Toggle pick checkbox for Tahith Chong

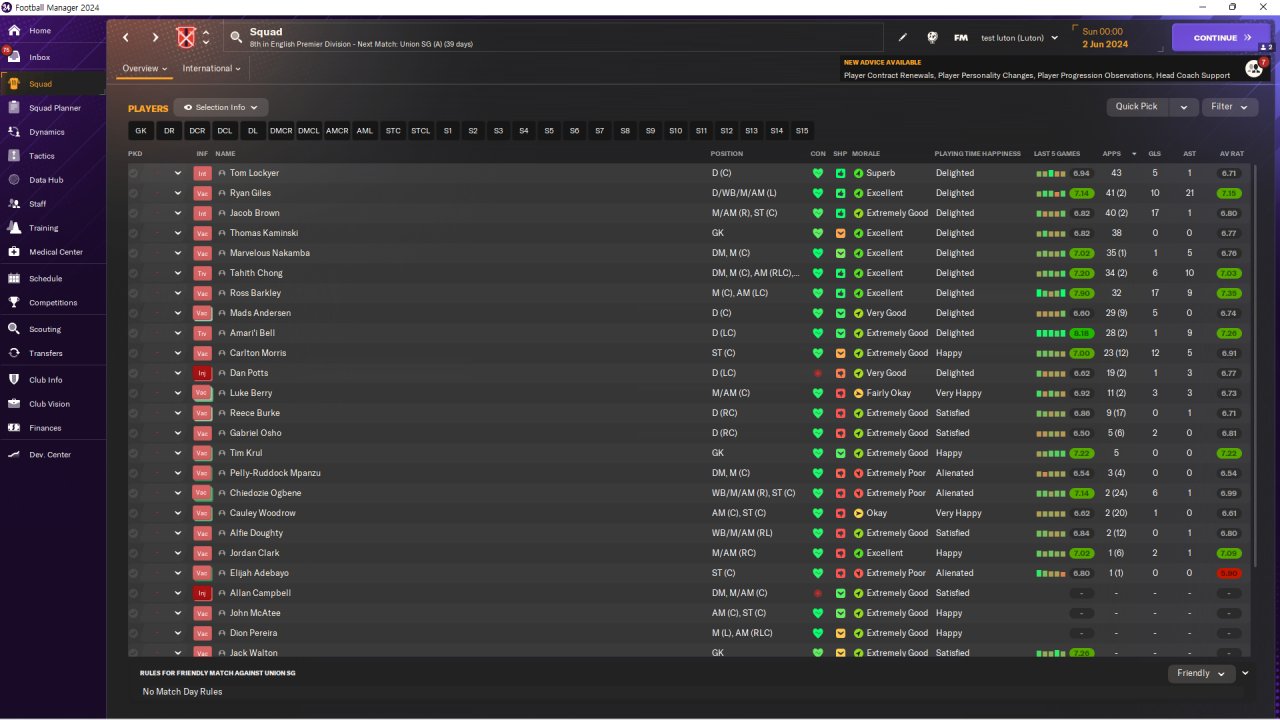pyautogui.click(x=134, y=273)
